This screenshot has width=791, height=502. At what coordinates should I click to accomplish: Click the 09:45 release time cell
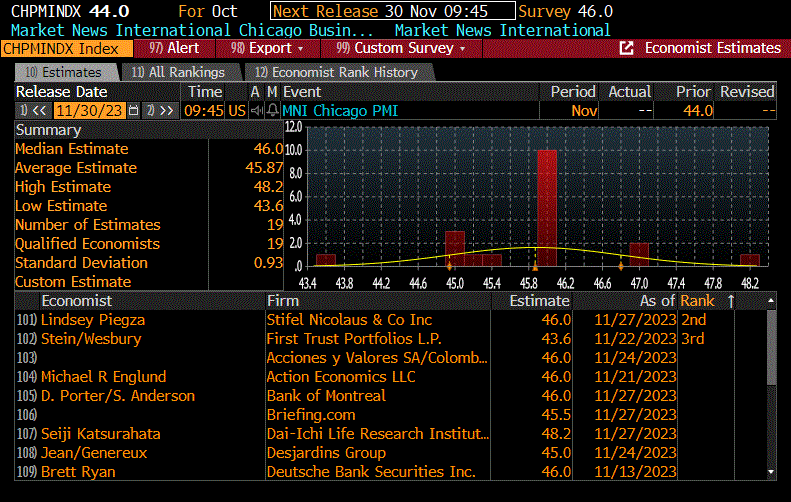tap(203, 110)
